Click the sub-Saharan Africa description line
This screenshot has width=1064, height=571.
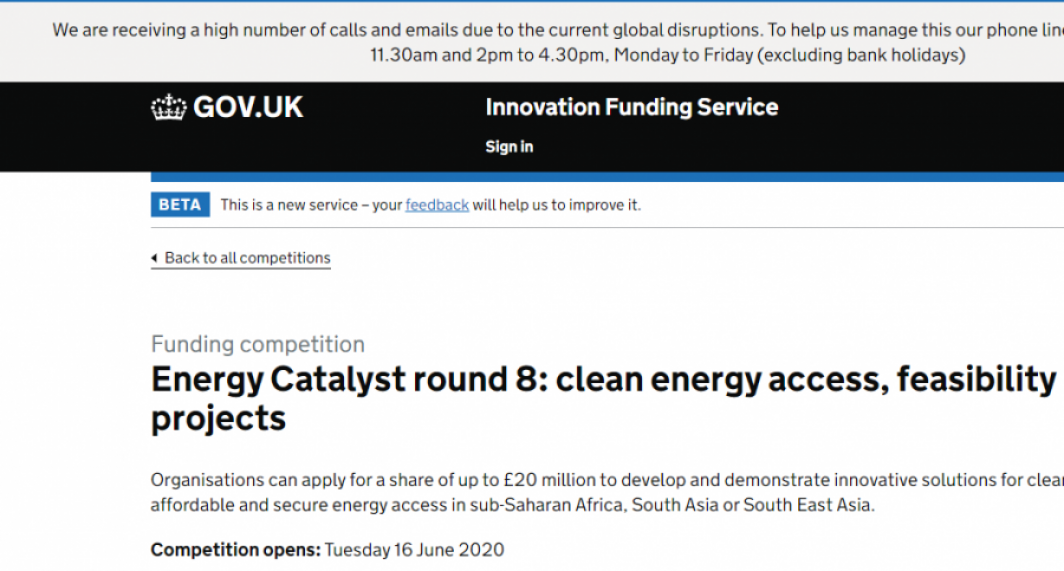tap(512, 505)
